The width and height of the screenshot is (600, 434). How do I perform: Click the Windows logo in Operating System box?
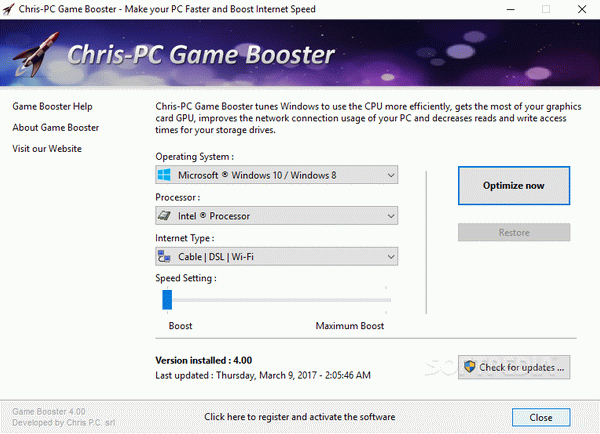click(165, 175)
